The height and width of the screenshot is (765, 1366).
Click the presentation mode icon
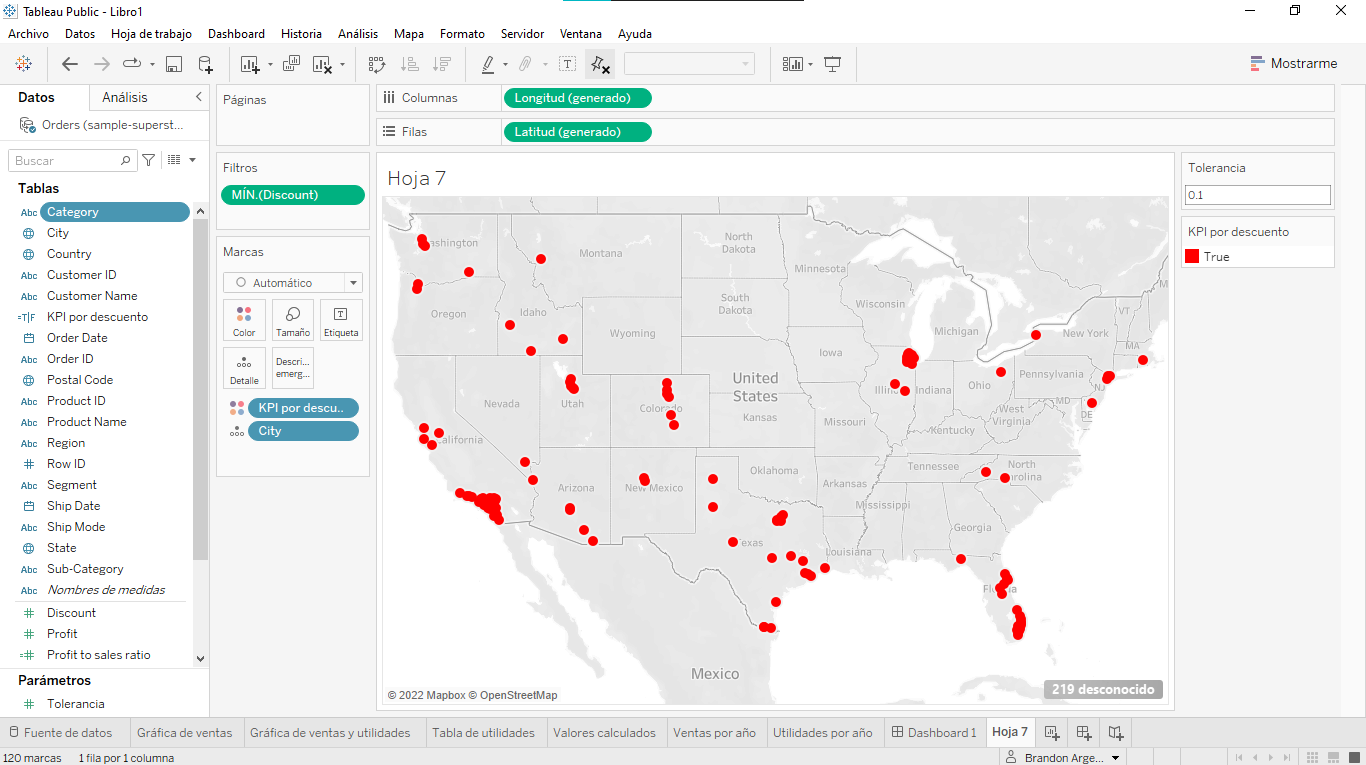tap(832, 64)
